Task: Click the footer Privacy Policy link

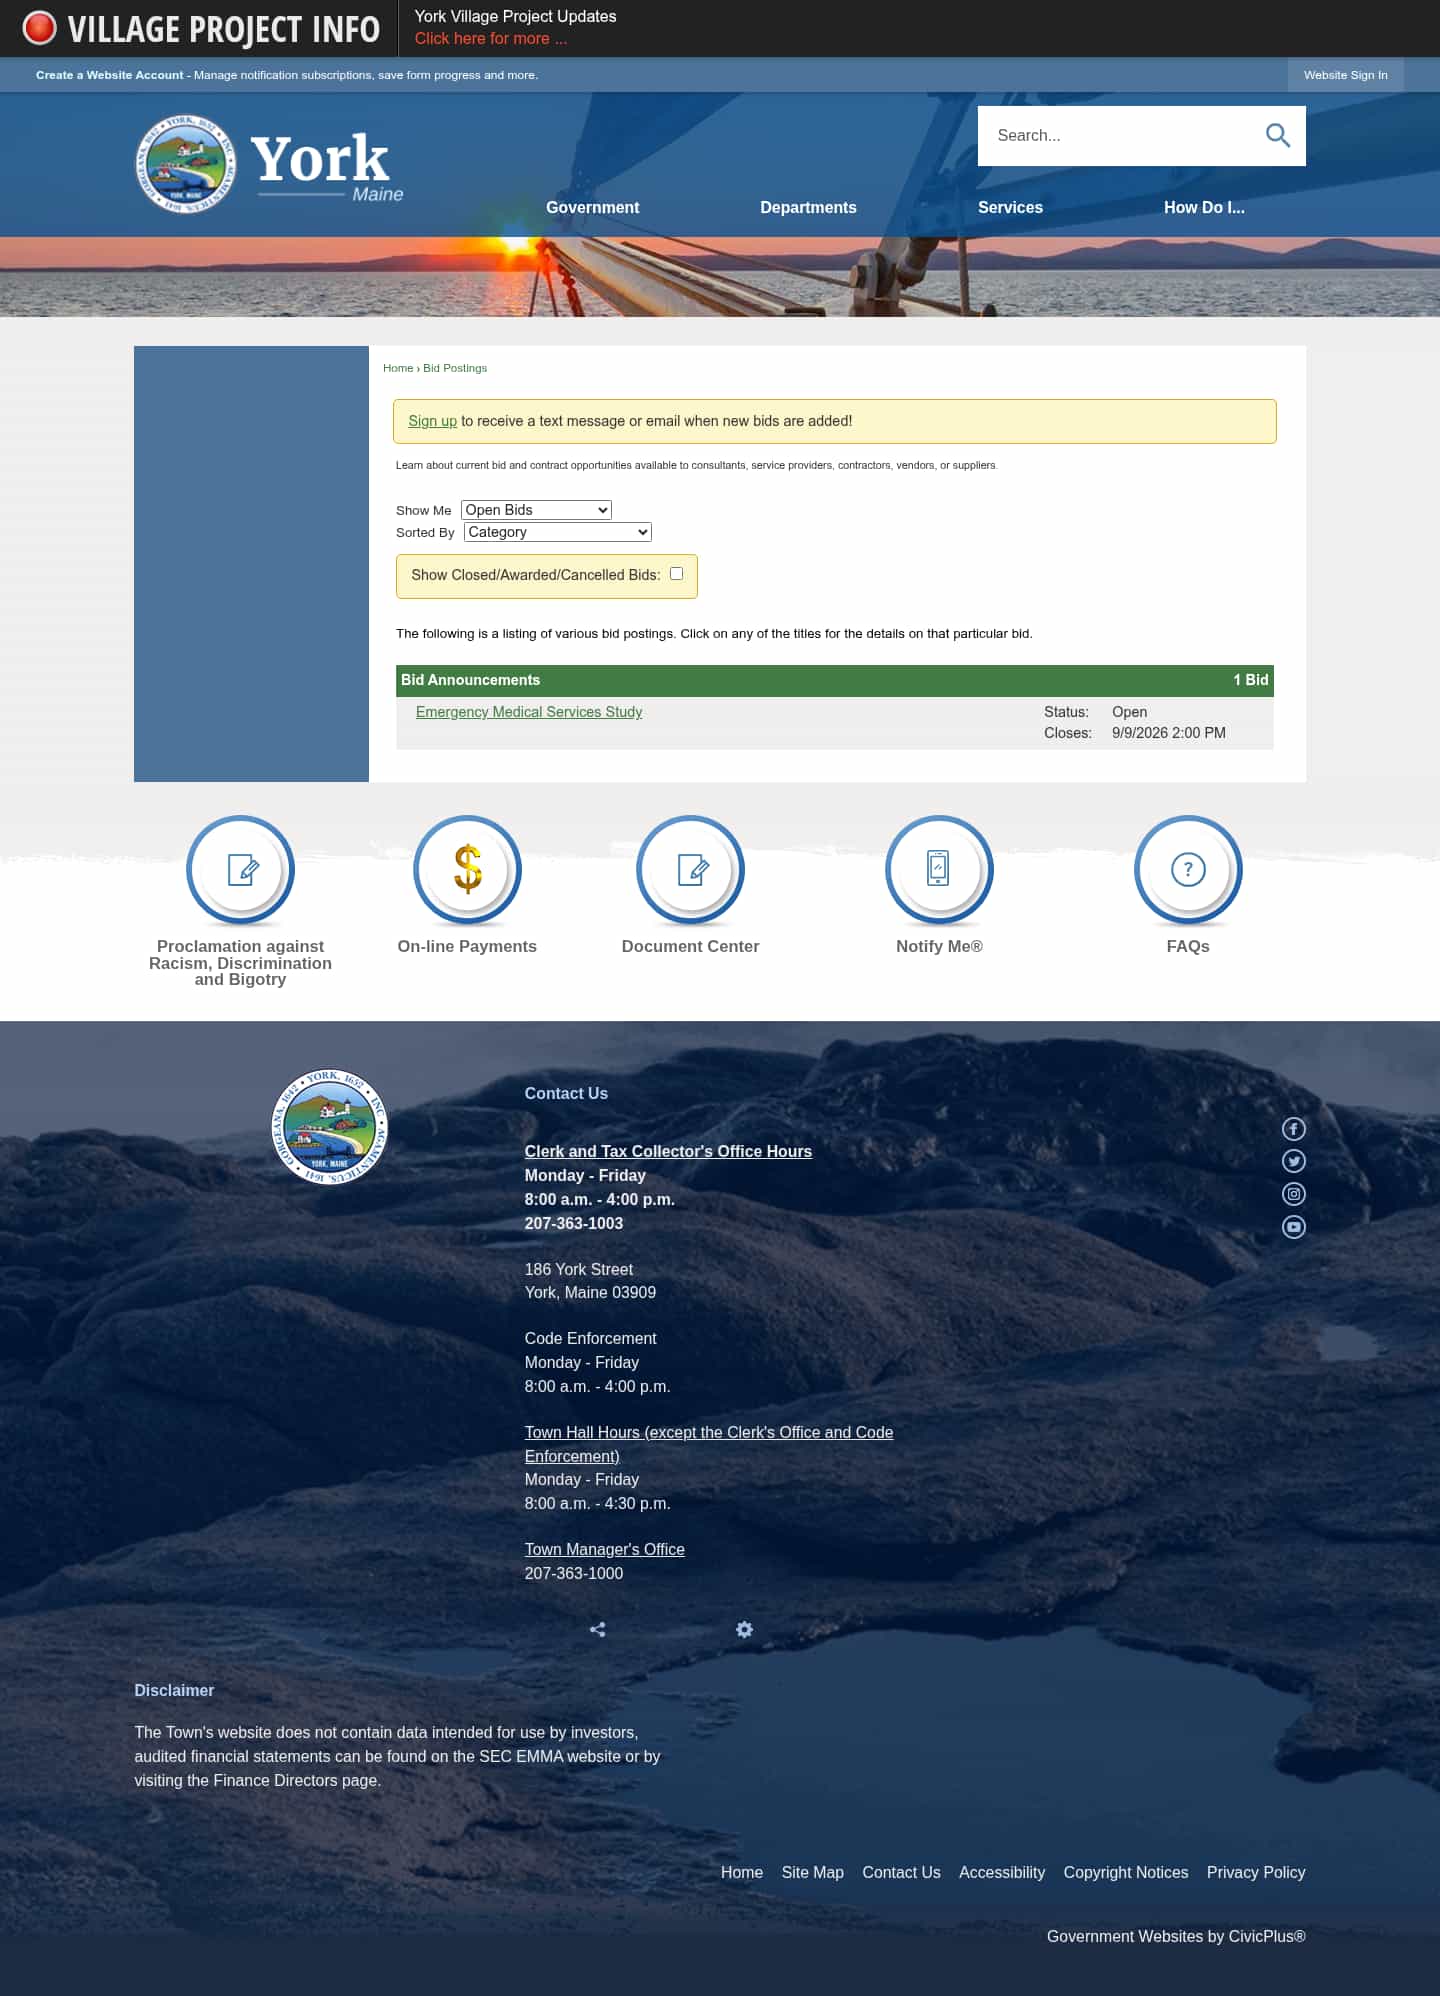Action: [1256, 1872]
